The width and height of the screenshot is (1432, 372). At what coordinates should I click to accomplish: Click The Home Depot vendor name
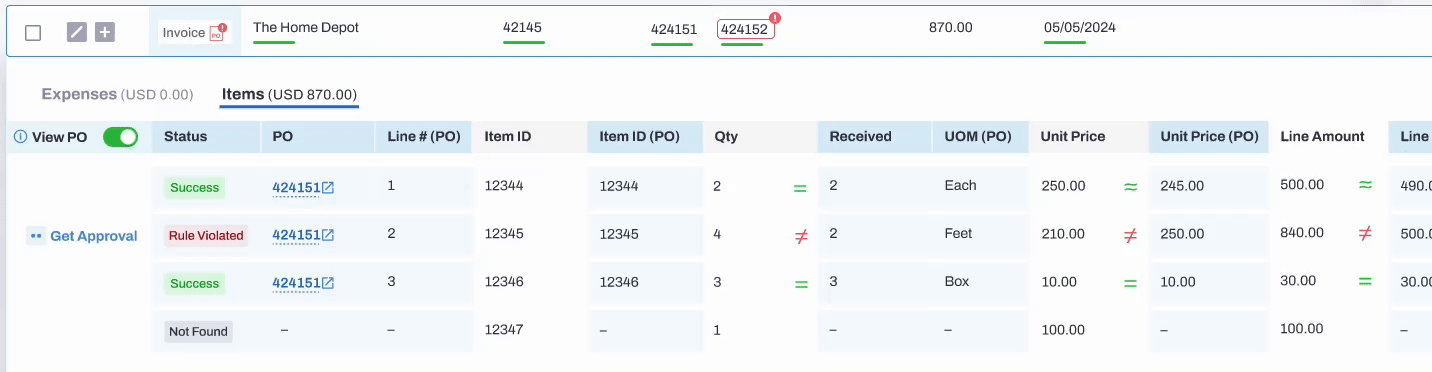point(306,27)
